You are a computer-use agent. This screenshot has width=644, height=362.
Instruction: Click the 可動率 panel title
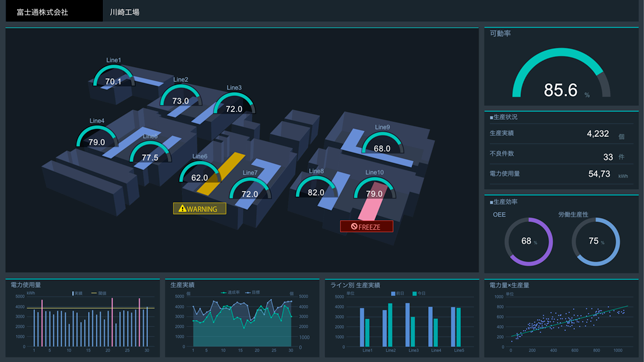click(500, 34)
